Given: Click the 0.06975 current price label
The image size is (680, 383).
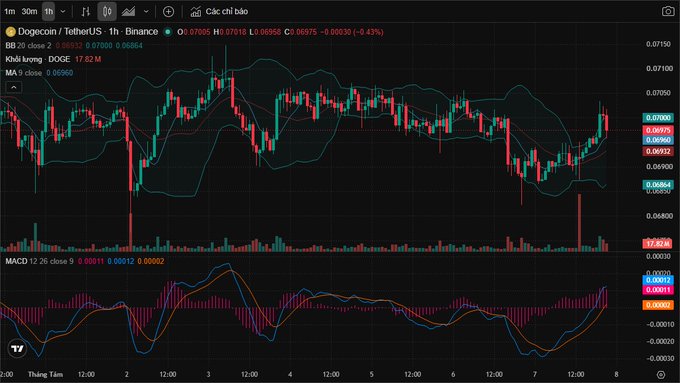Looking at the screenshot, I should click(x=658, y=130).
